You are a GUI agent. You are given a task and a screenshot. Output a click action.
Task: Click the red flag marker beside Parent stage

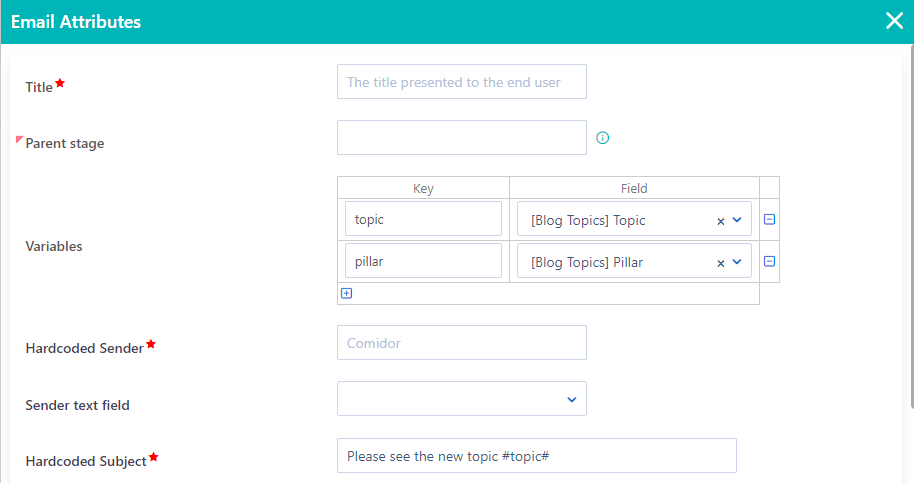(x=19, y=139)
